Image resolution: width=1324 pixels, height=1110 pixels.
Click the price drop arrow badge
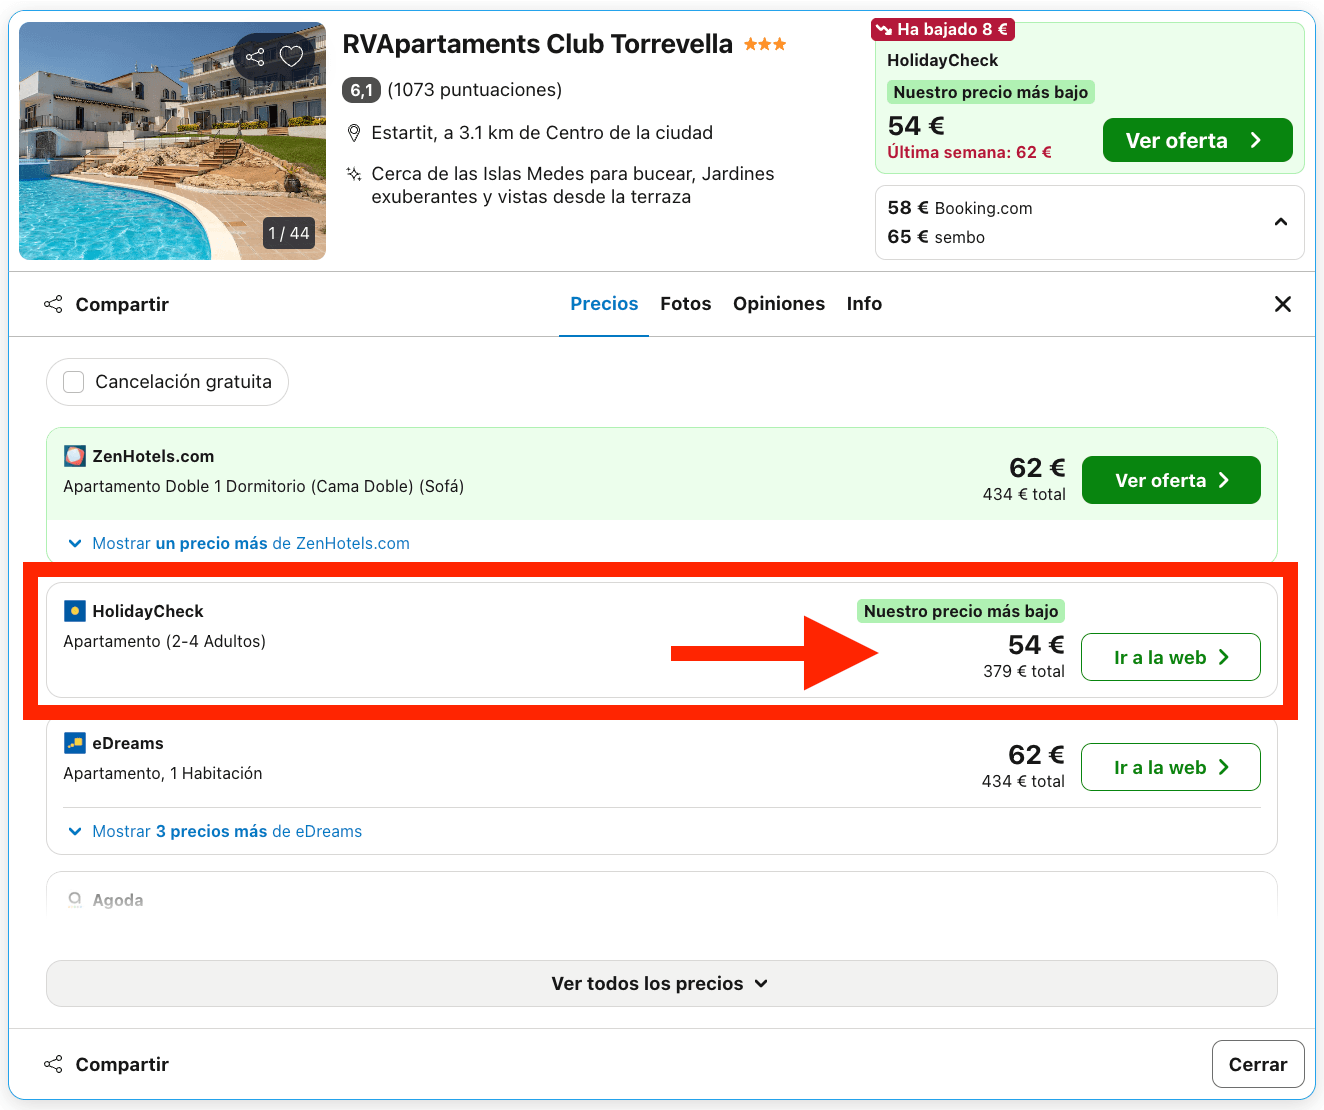click(x=942, y=29)
